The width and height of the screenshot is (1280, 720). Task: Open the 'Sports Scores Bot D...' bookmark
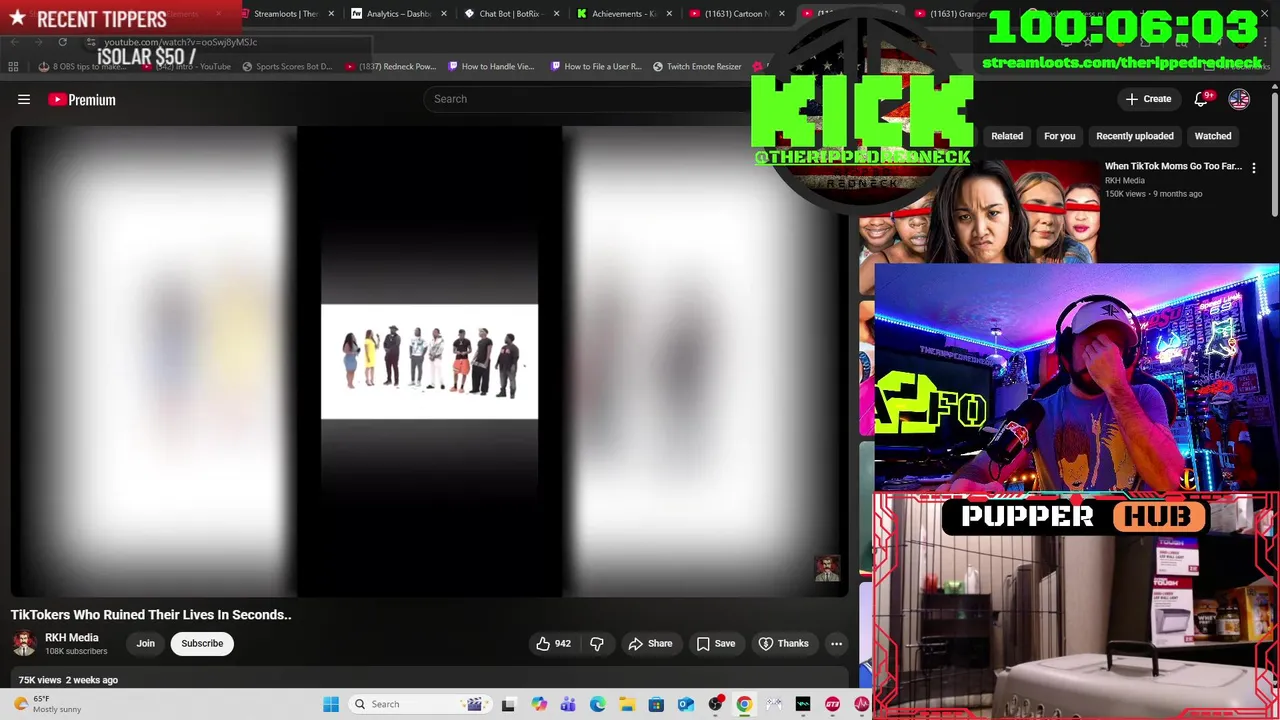point(286,67)
